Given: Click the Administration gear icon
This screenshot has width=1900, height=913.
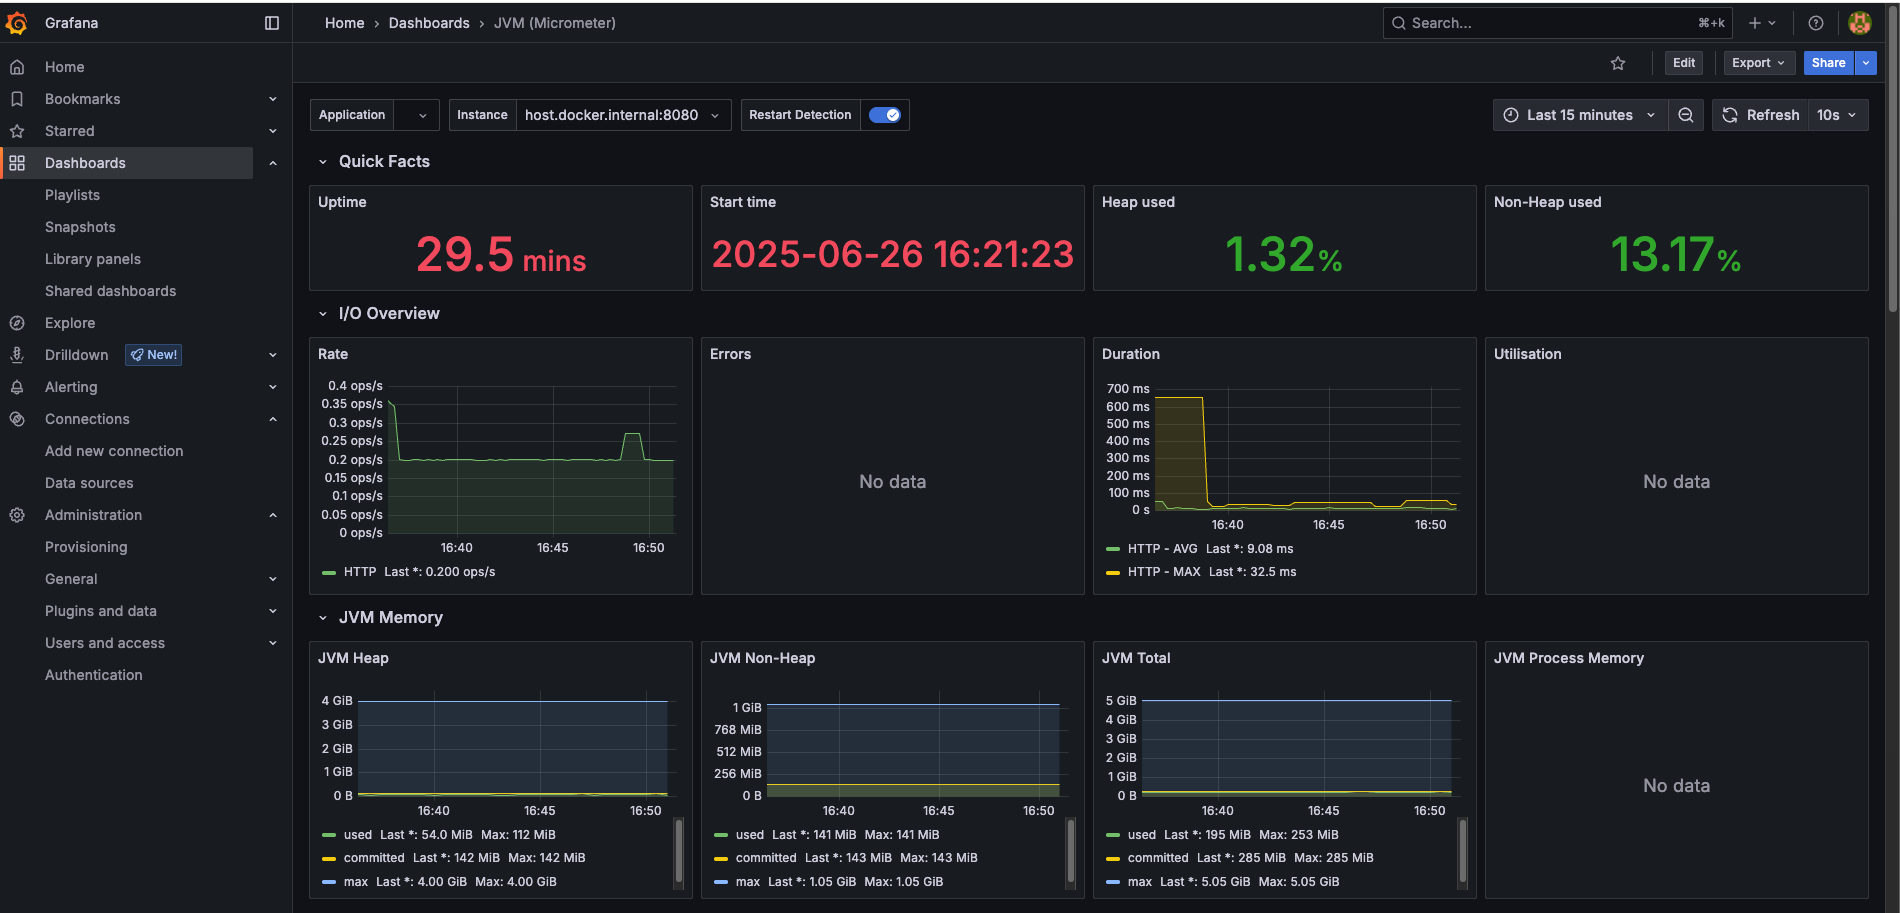Looking at the screenshot, I should (x=17, y=515).
